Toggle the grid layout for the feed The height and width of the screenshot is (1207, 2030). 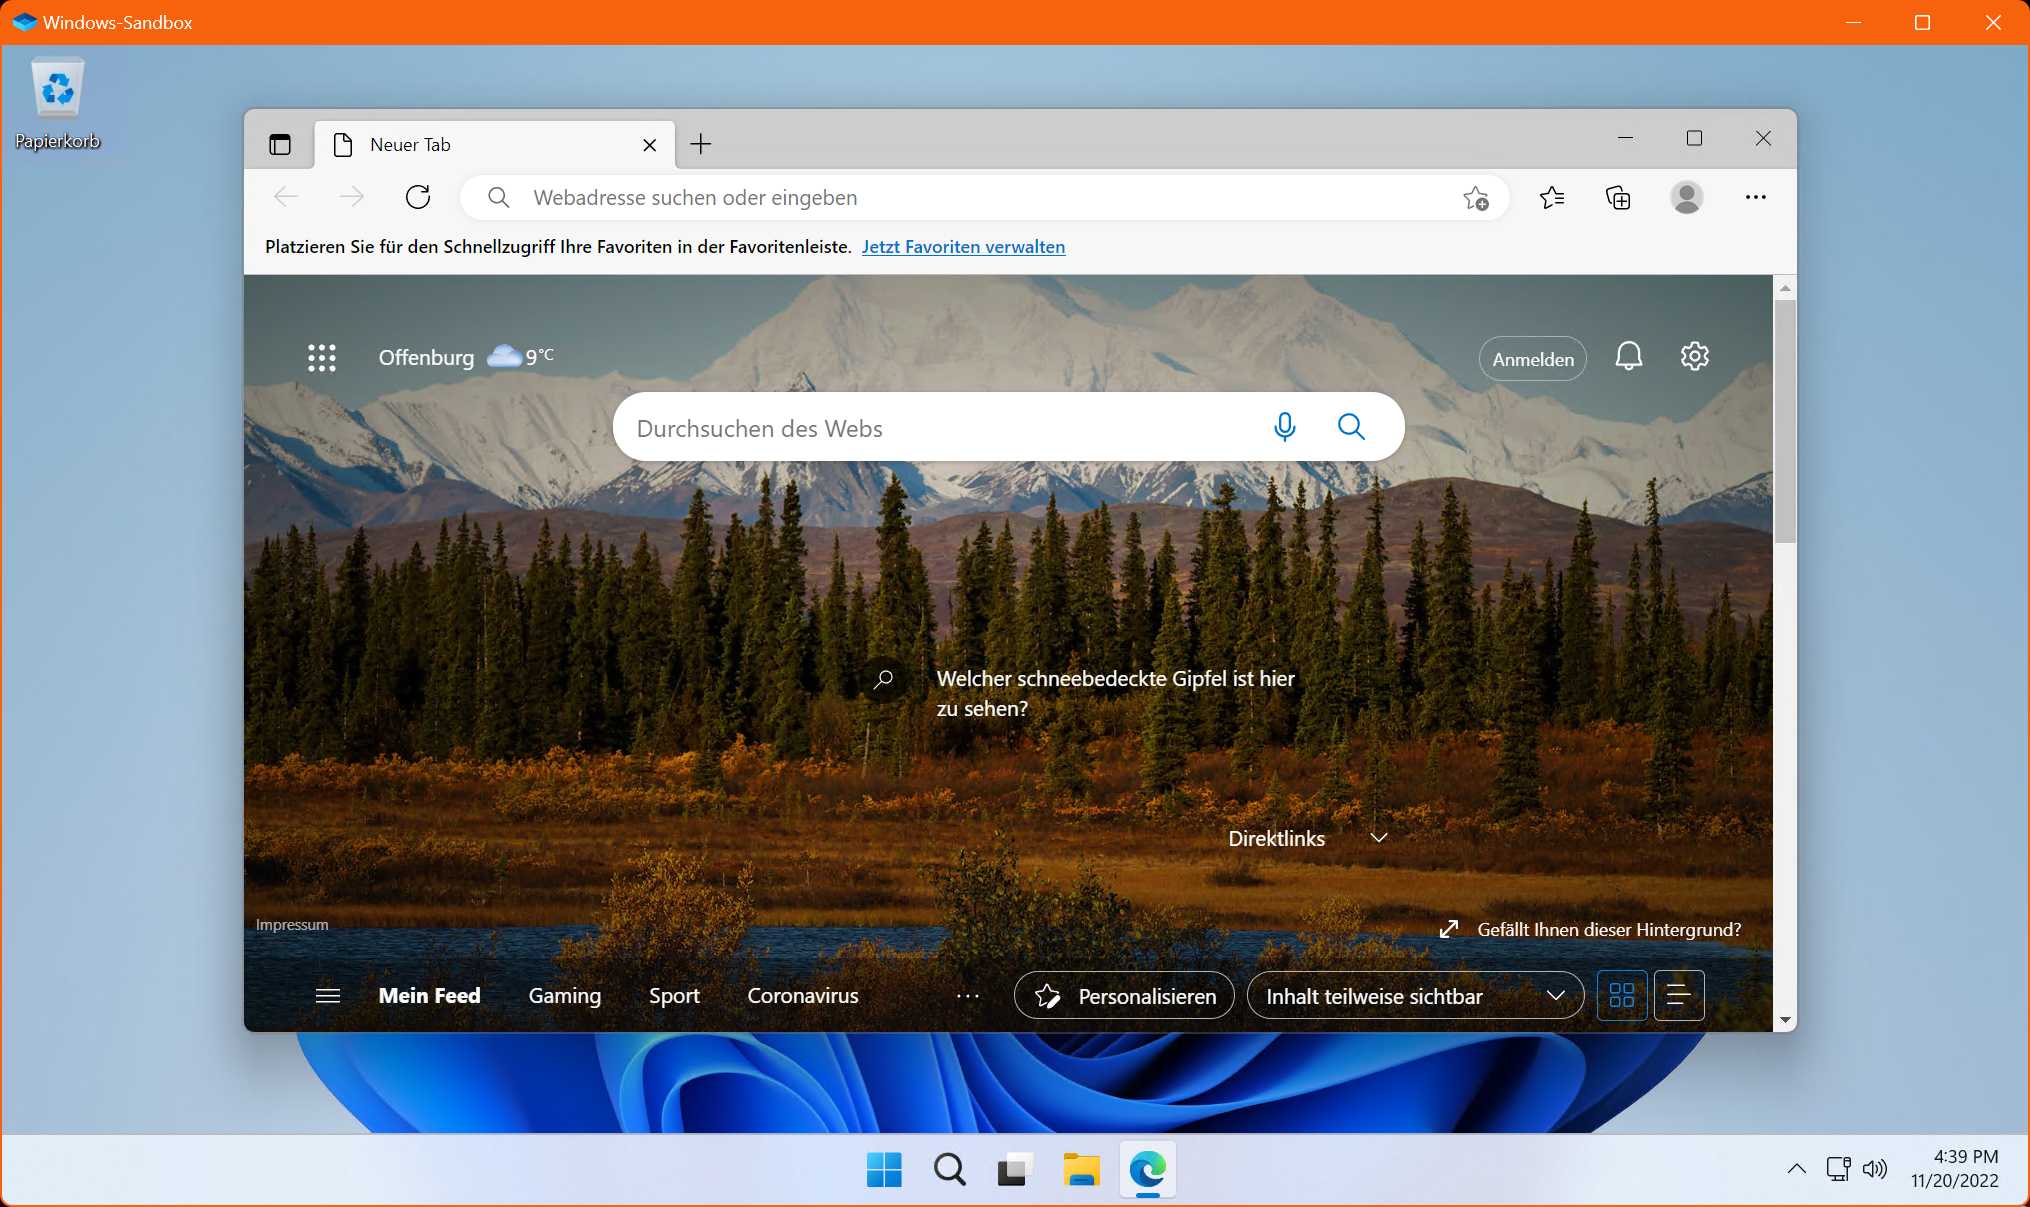[1622, 995]
